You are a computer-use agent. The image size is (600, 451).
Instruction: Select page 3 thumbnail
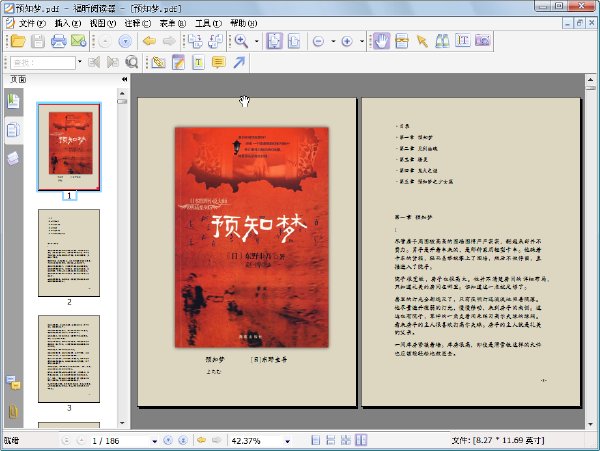(x=69, y=359)
